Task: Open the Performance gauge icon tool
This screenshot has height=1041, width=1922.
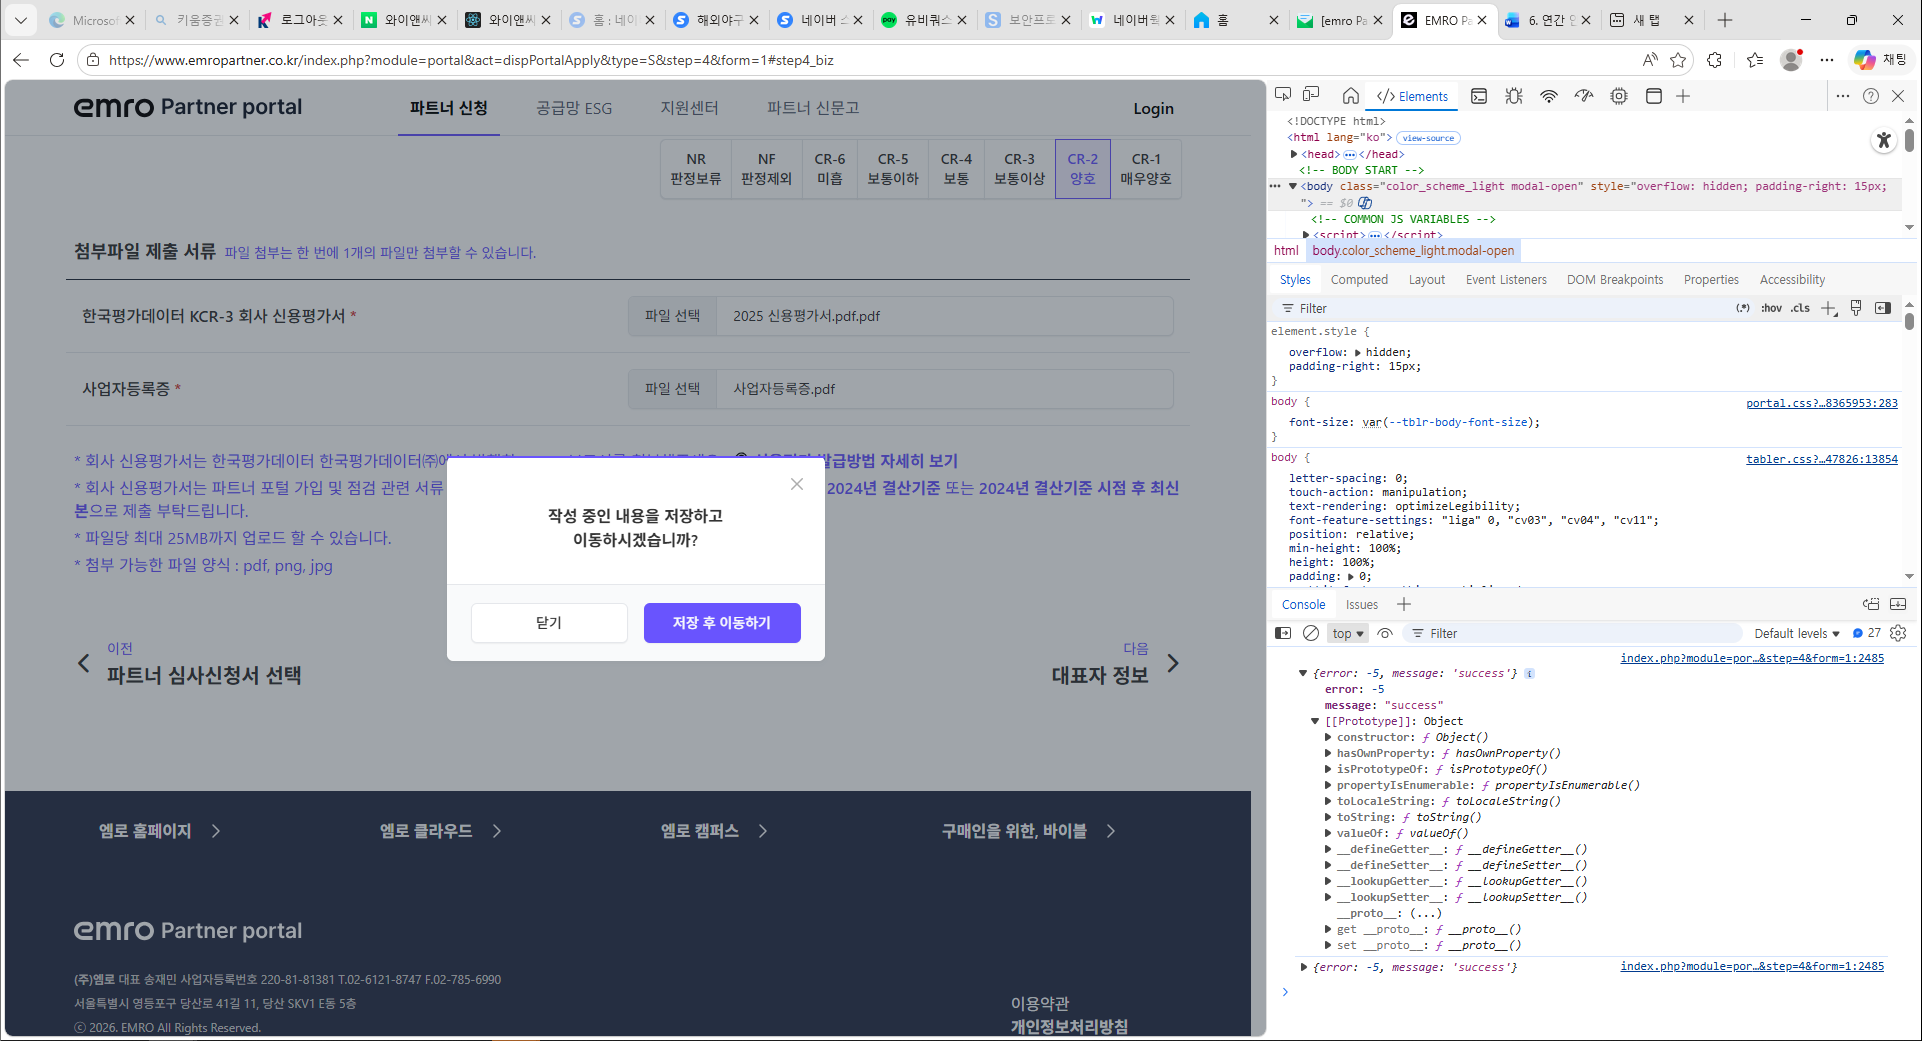Action: click(x=1584, y=96)
